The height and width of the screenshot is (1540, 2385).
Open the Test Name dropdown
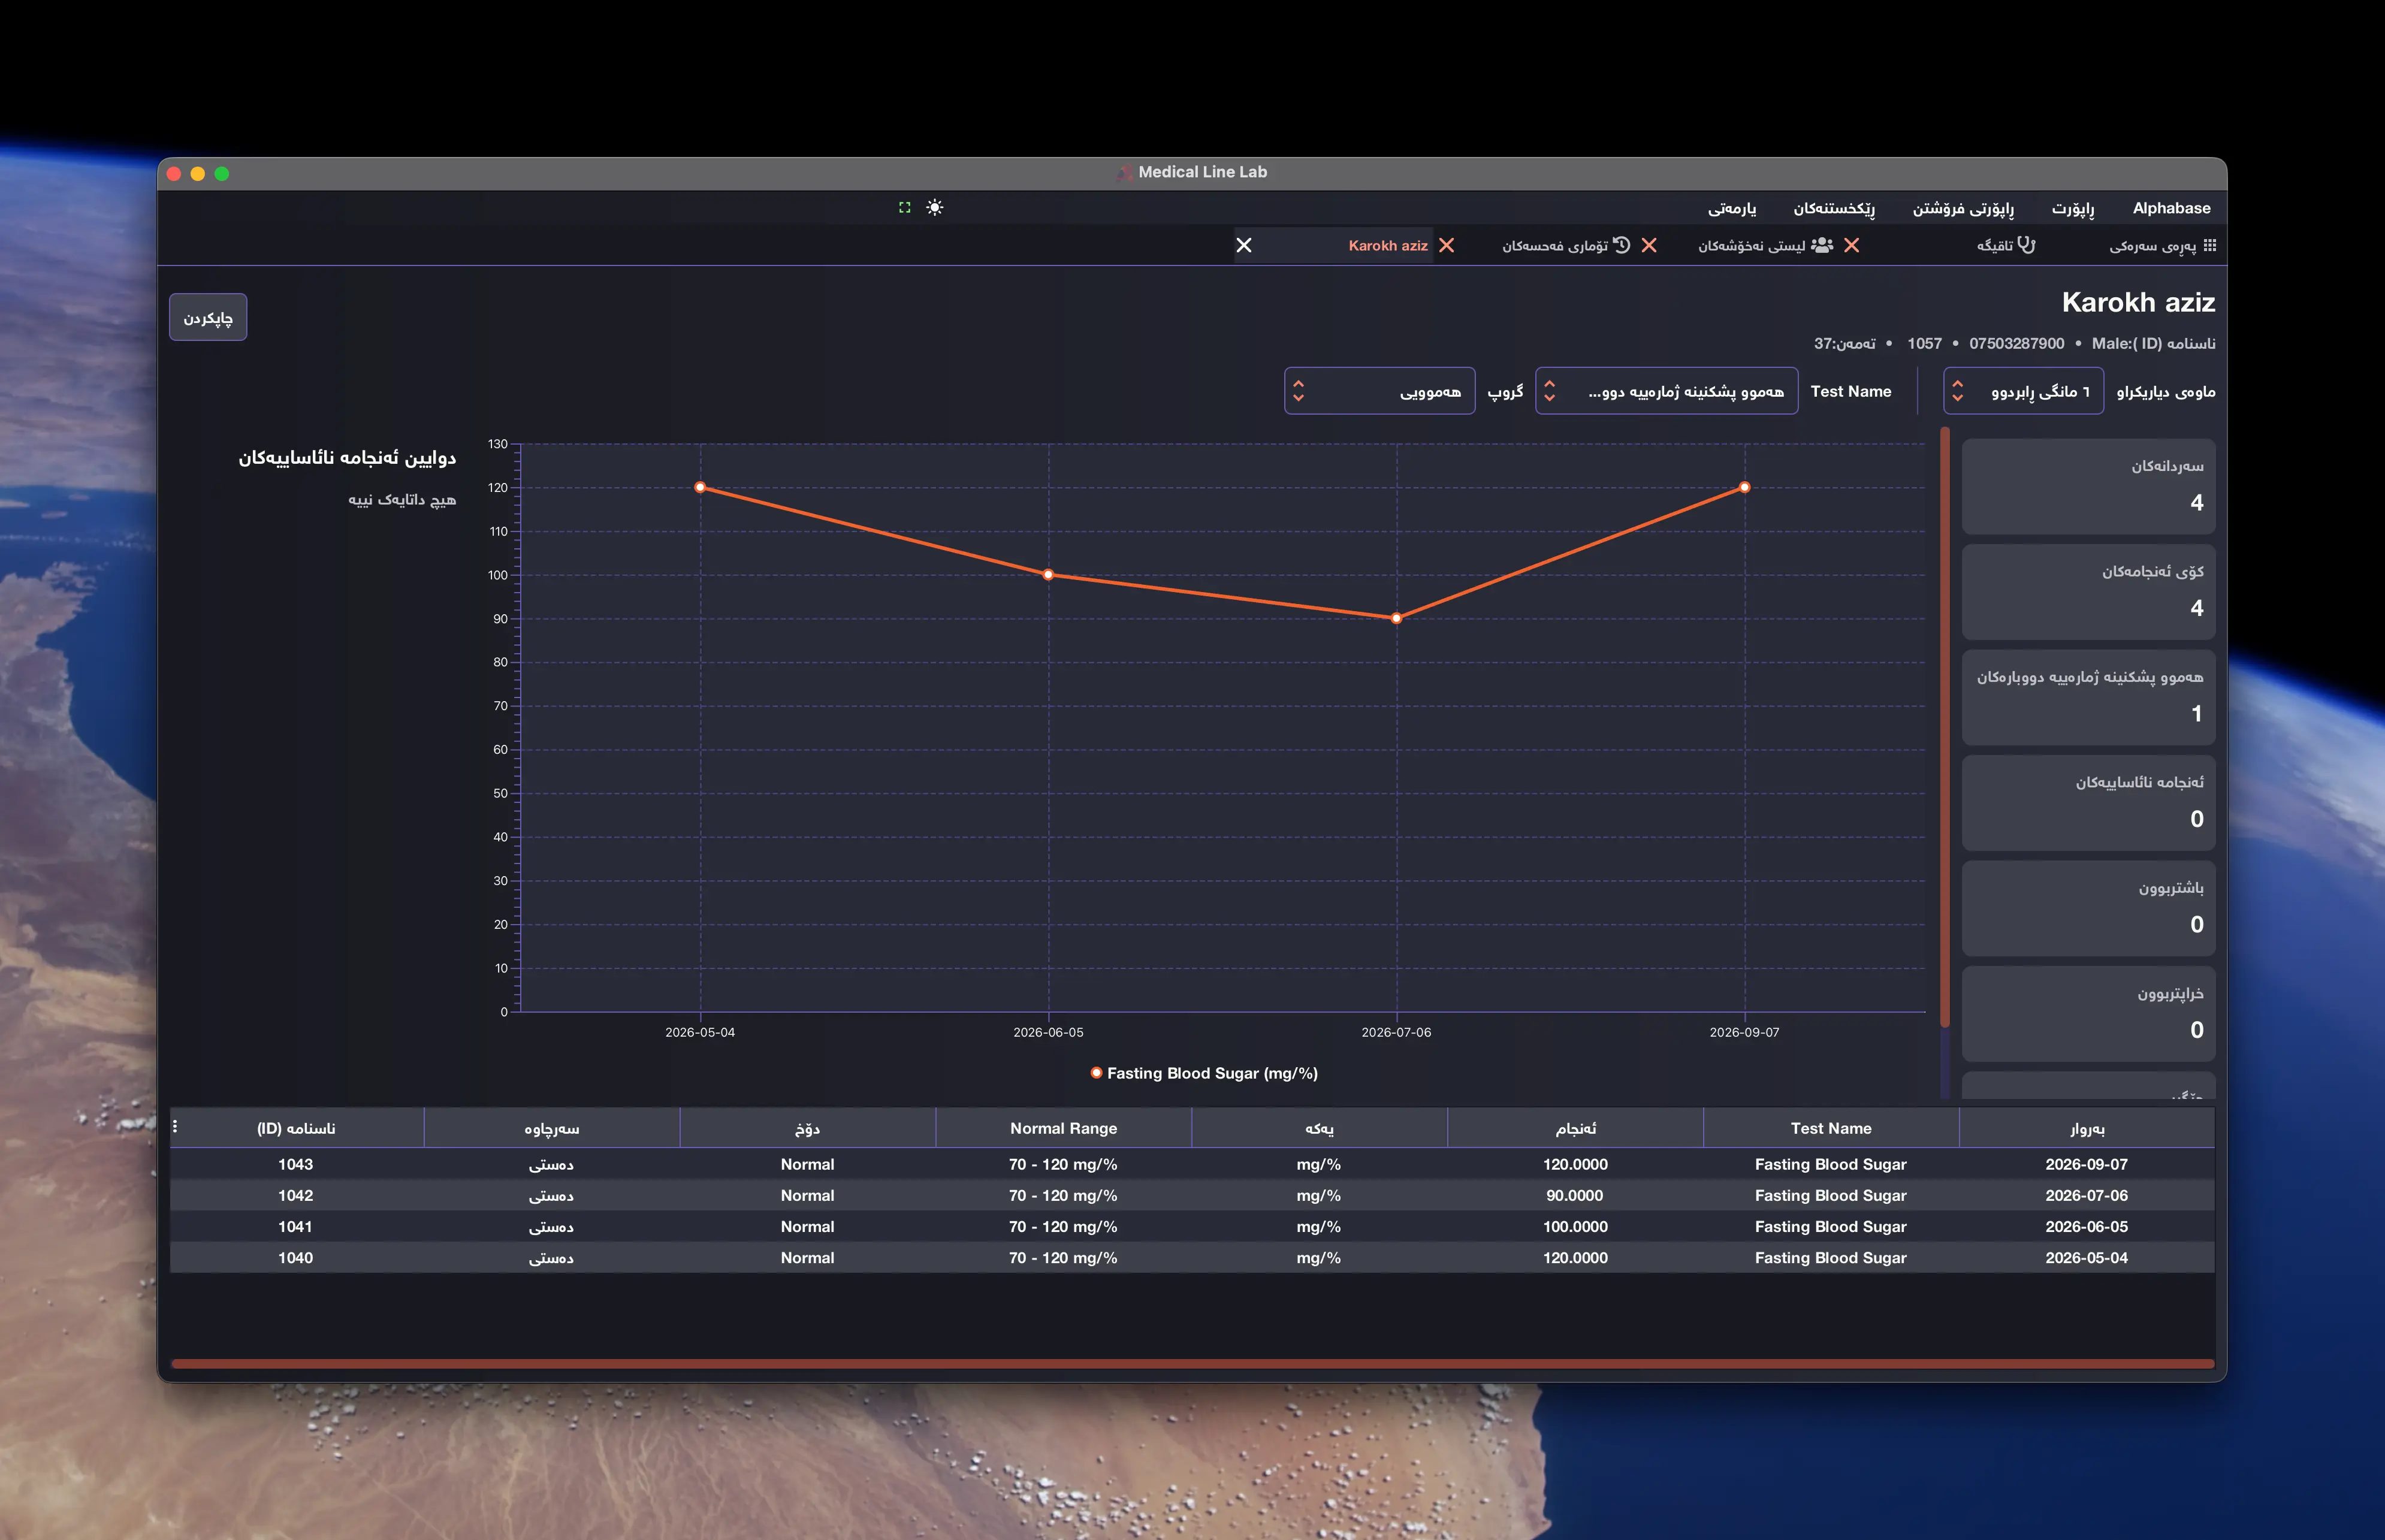coord(1666,391)
